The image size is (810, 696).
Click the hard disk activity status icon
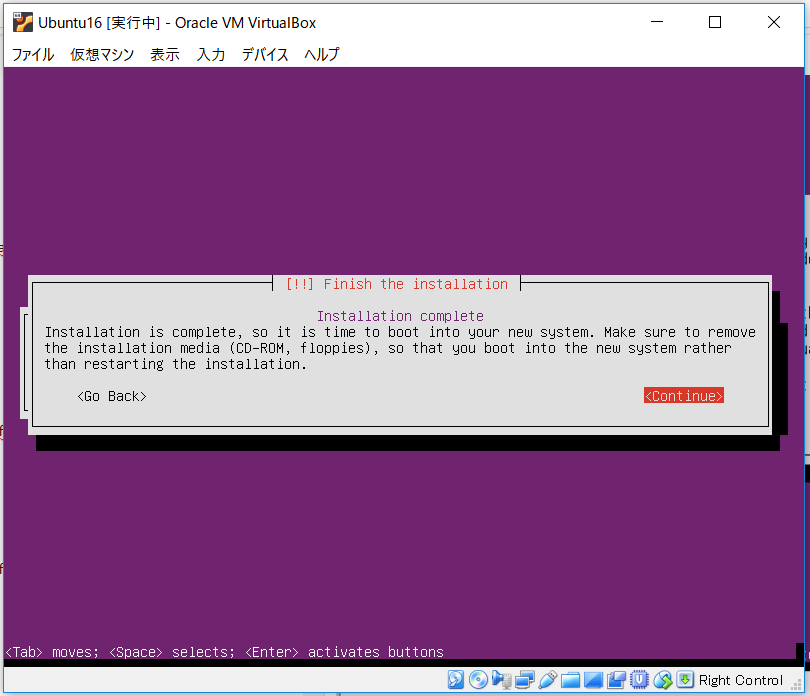(456, 679)
